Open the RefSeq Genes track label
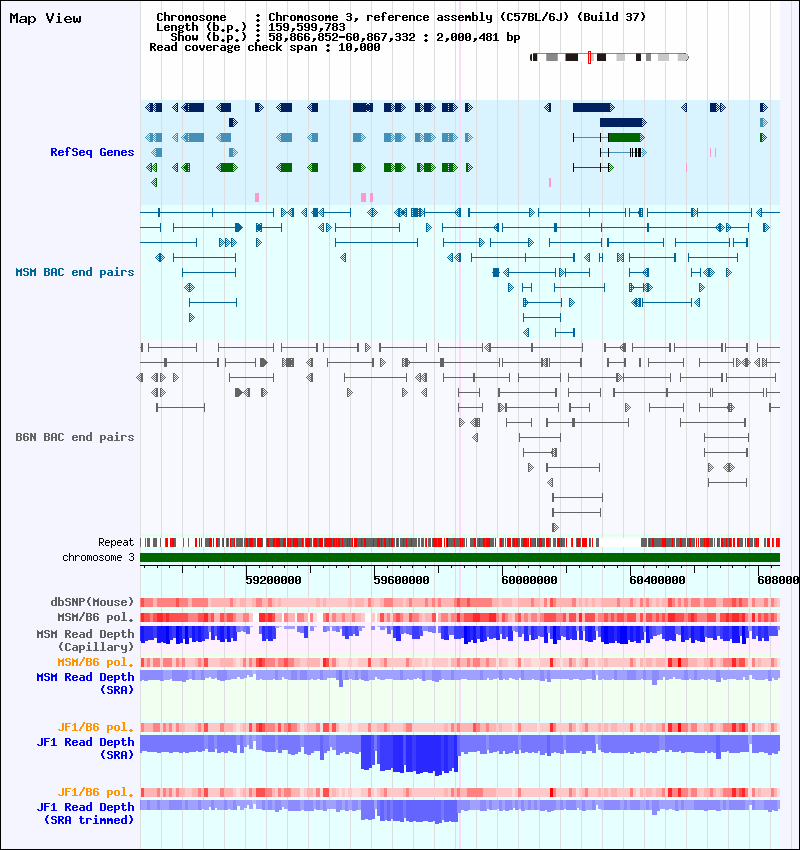This screenshot has height=850, width=800. tap(92, 152)
